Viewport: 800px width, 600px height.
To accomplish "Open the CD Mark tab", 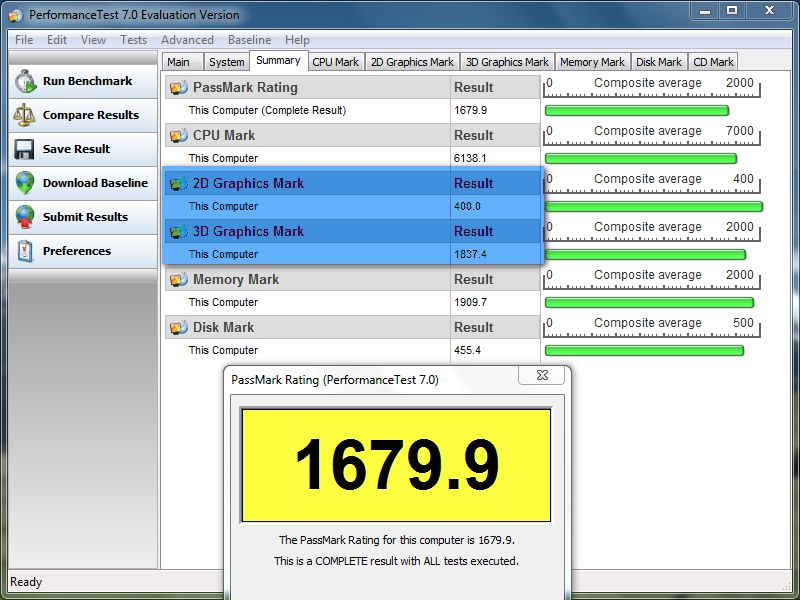I will point(713,62).
